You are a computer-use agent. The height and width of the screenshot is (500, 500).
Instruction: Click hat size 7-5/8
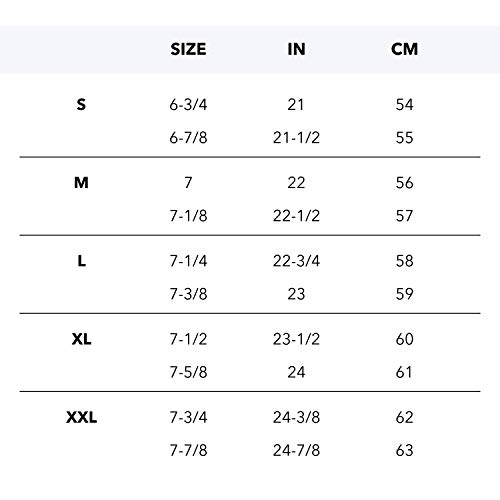click(188, 372)
